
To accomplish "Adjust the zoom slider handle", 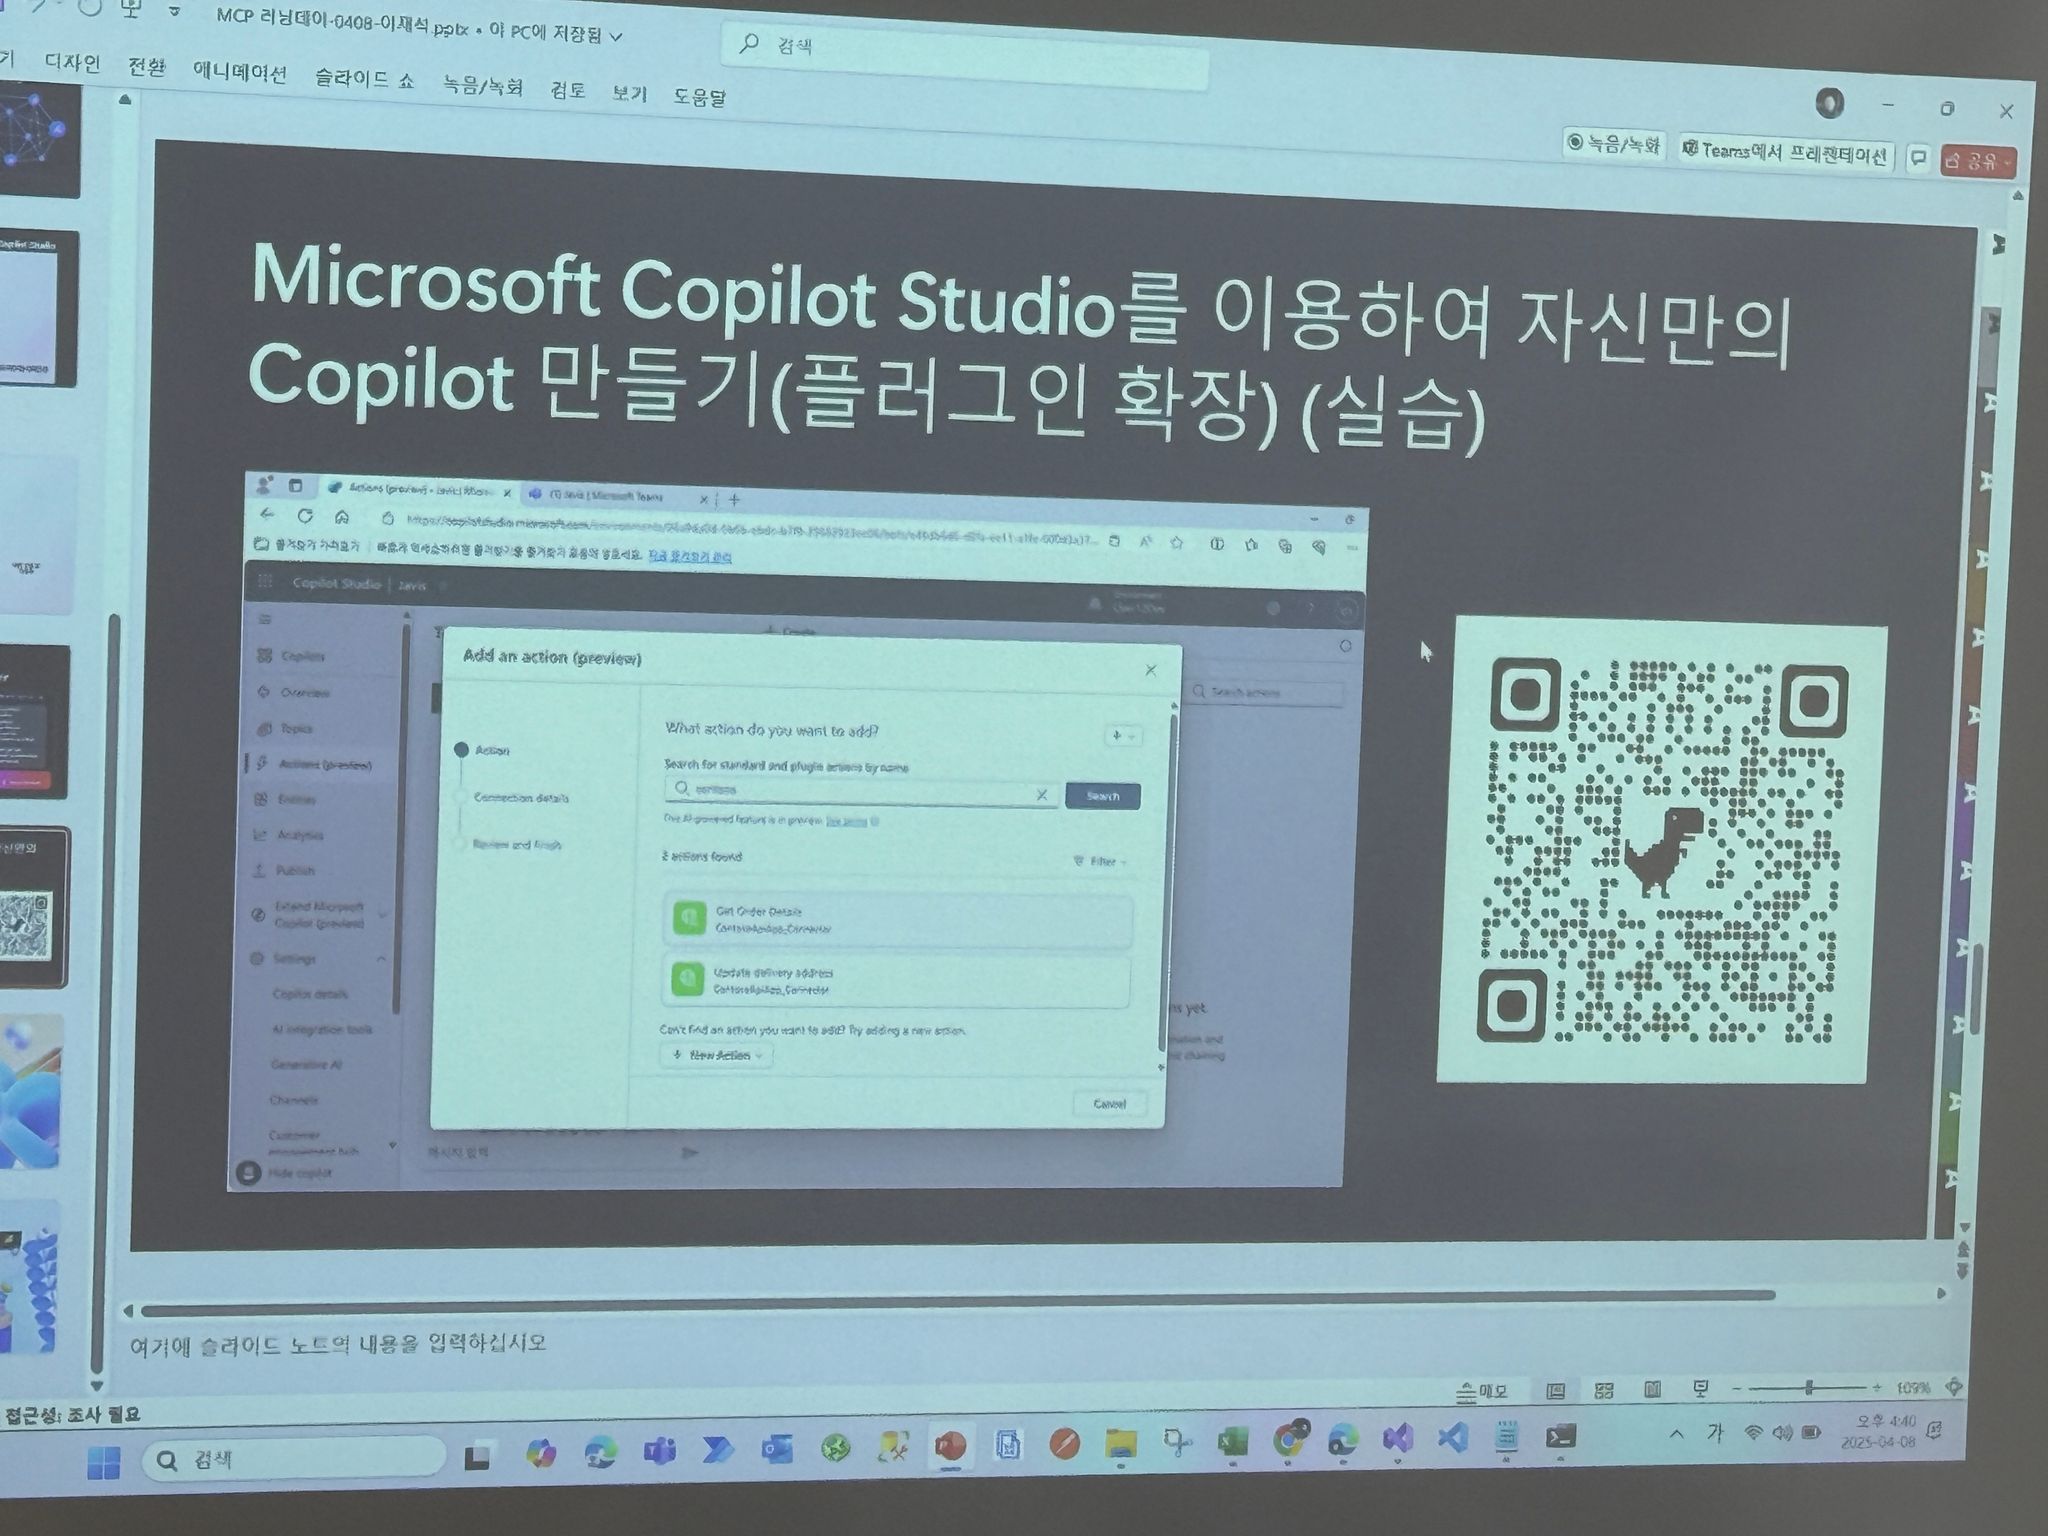I will 1809,1388.
